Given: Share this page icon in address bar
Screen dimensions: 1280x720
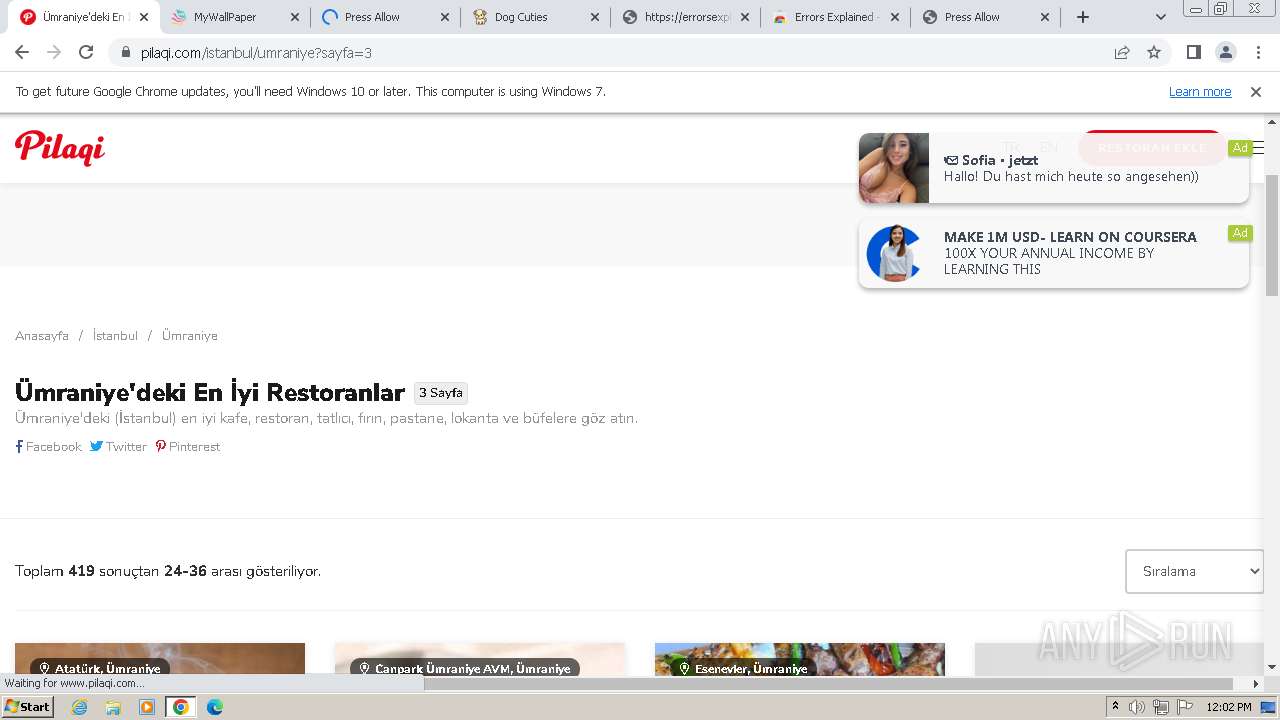Looking at the screenshot, I should pyautogui.click(x=1122, y=52).
